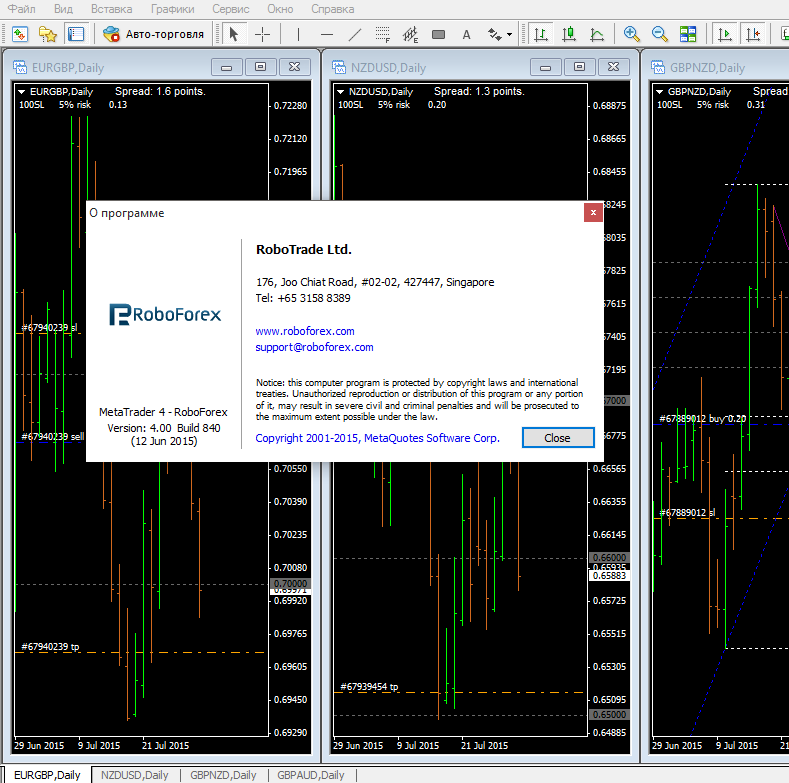Switch to the EURGBP,Daily bottom tab

(47, 775)
